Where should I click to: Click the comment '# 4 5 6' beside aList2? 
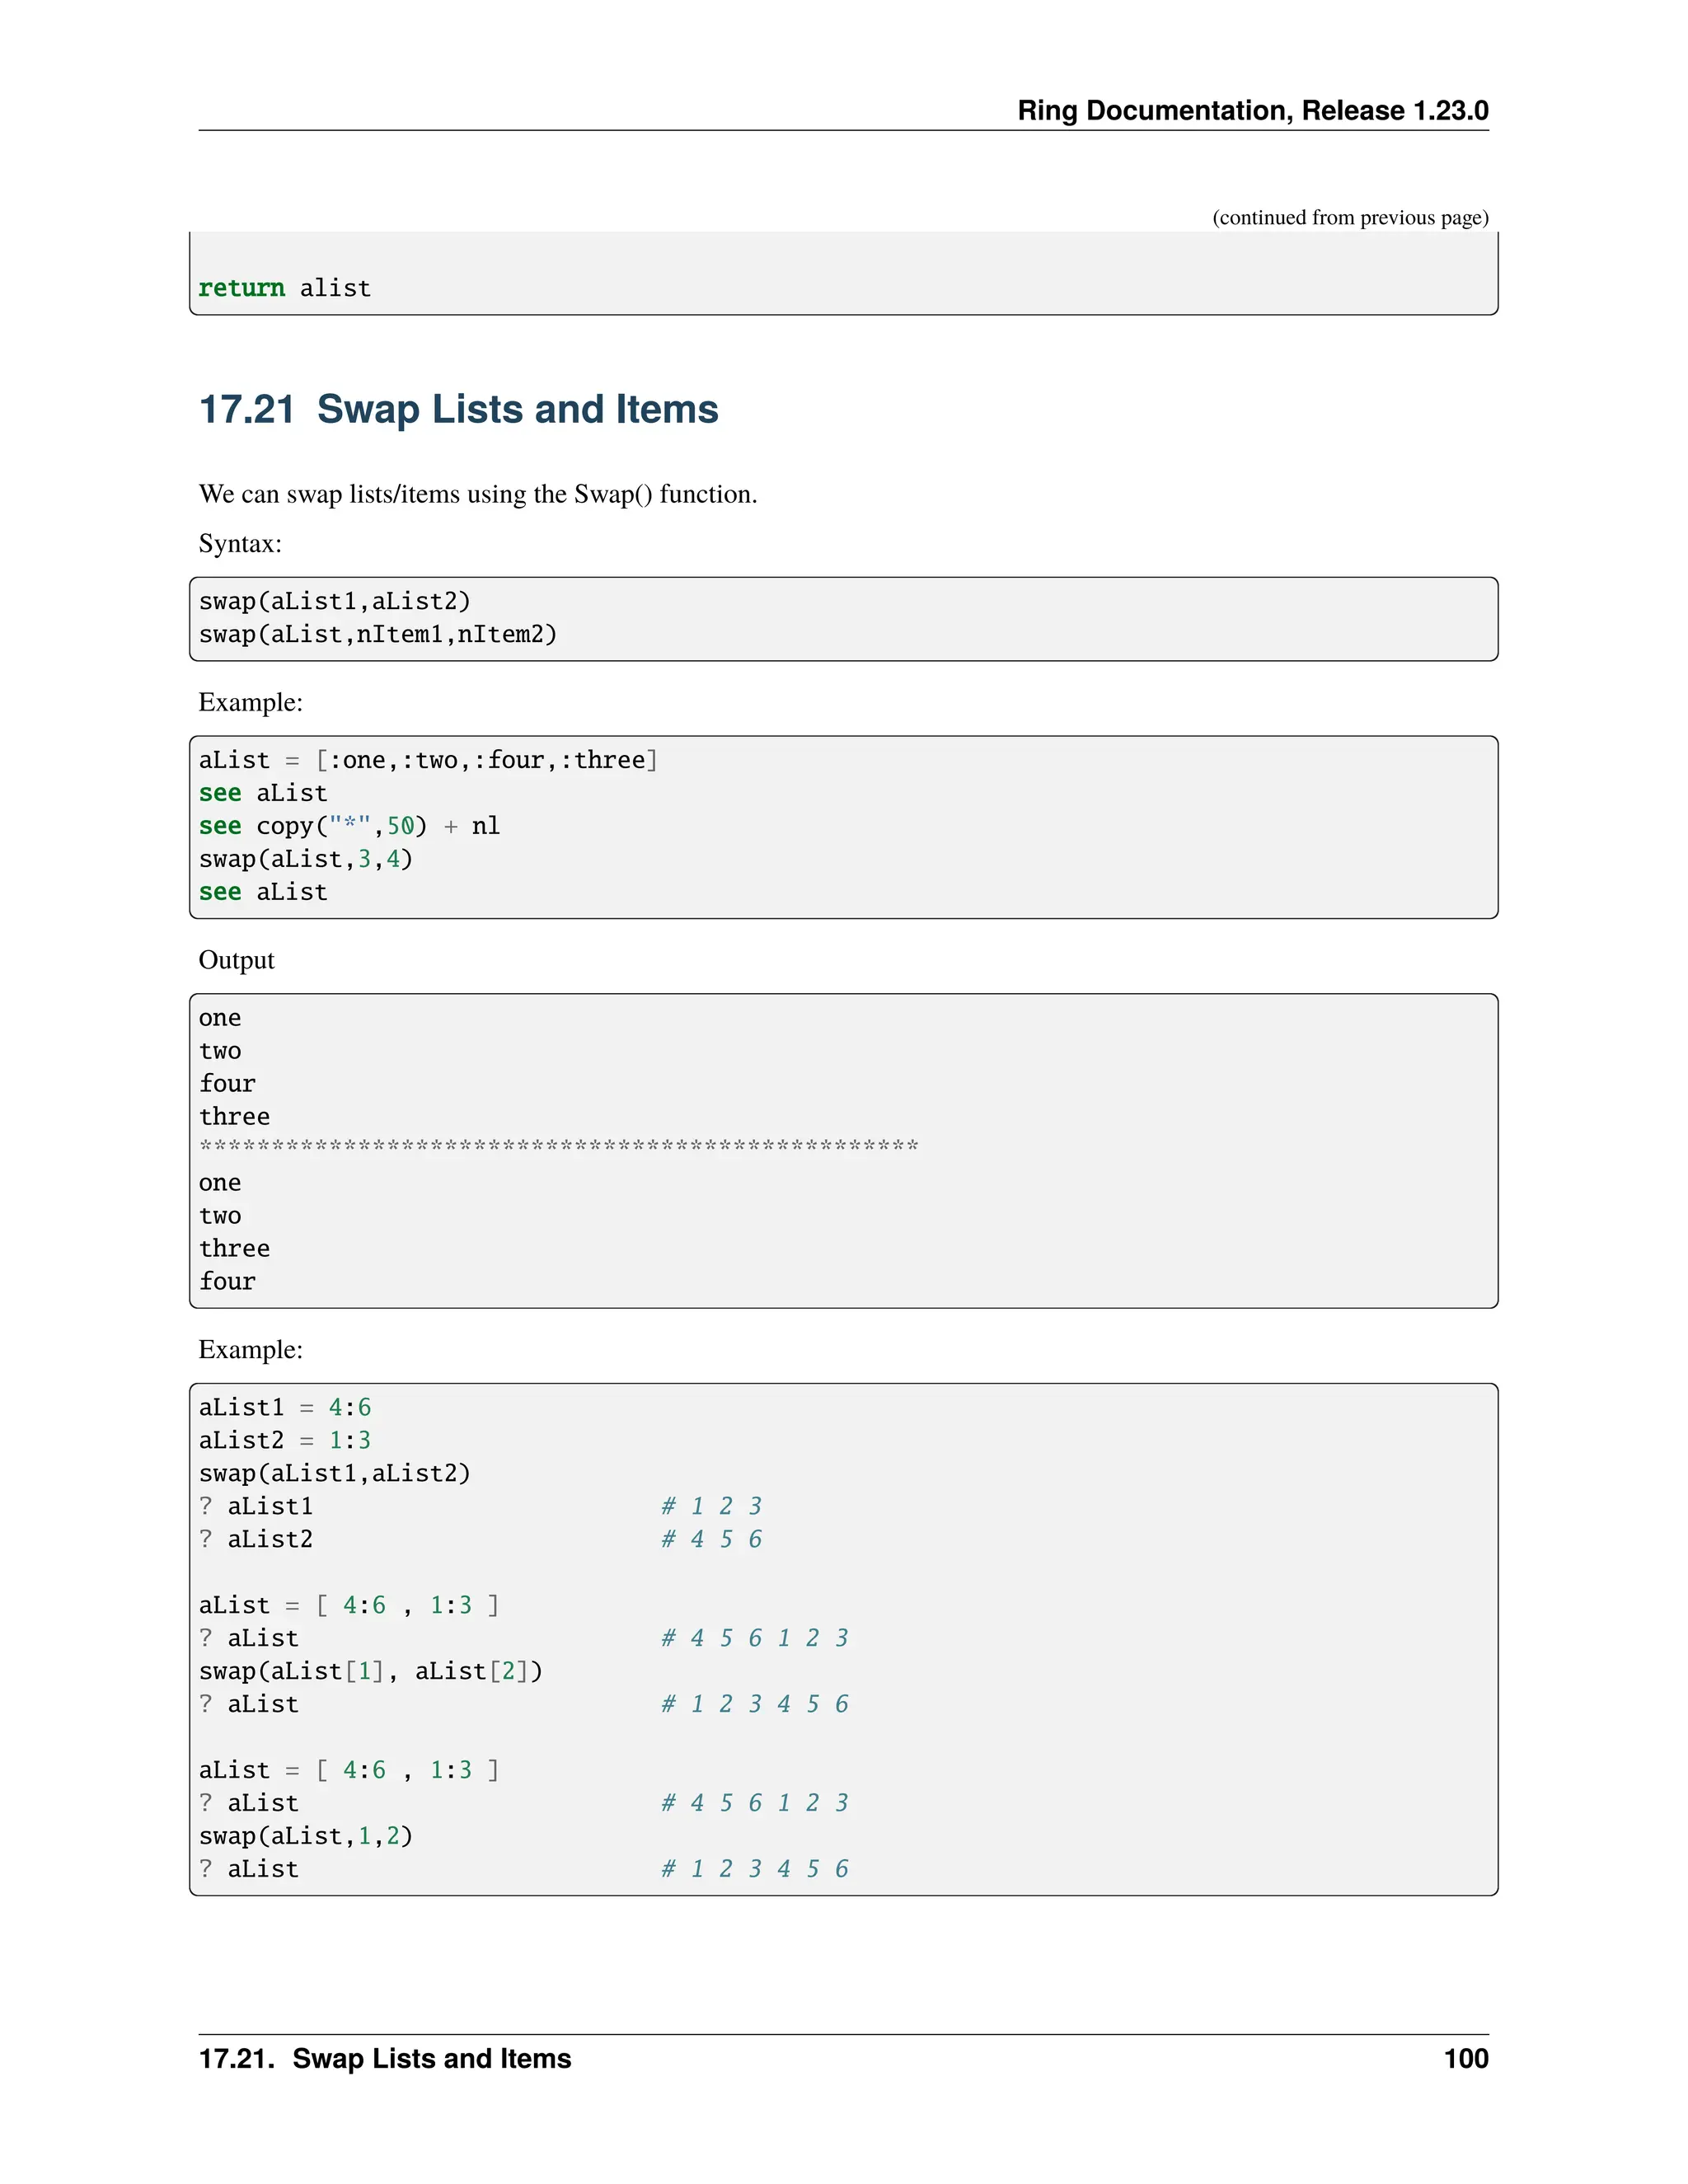[x=711, y=1539]
